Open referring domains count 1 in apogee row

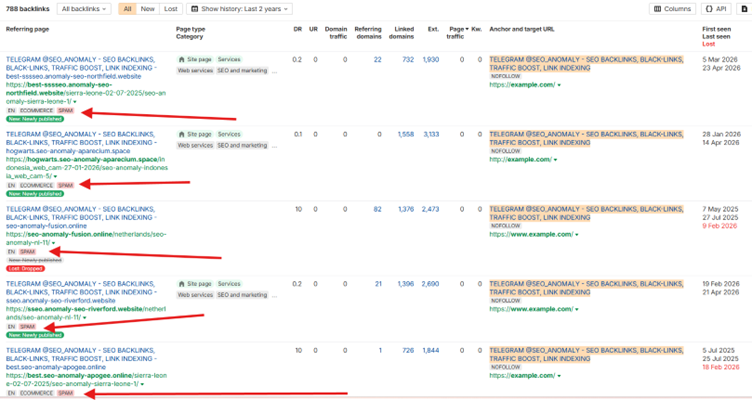click(x=380, y=351)
